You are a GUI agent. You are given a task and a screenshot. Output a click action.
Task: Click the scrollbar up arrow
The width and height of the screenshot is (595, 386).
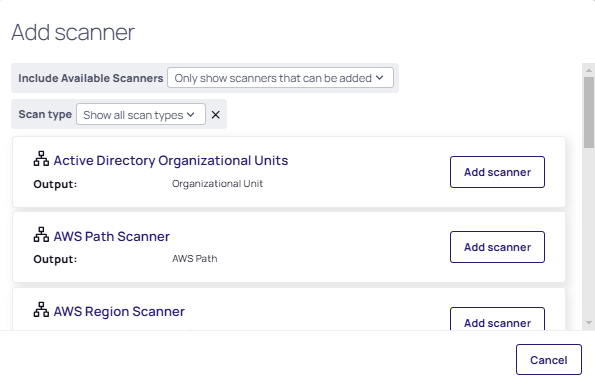pos(589,71)
